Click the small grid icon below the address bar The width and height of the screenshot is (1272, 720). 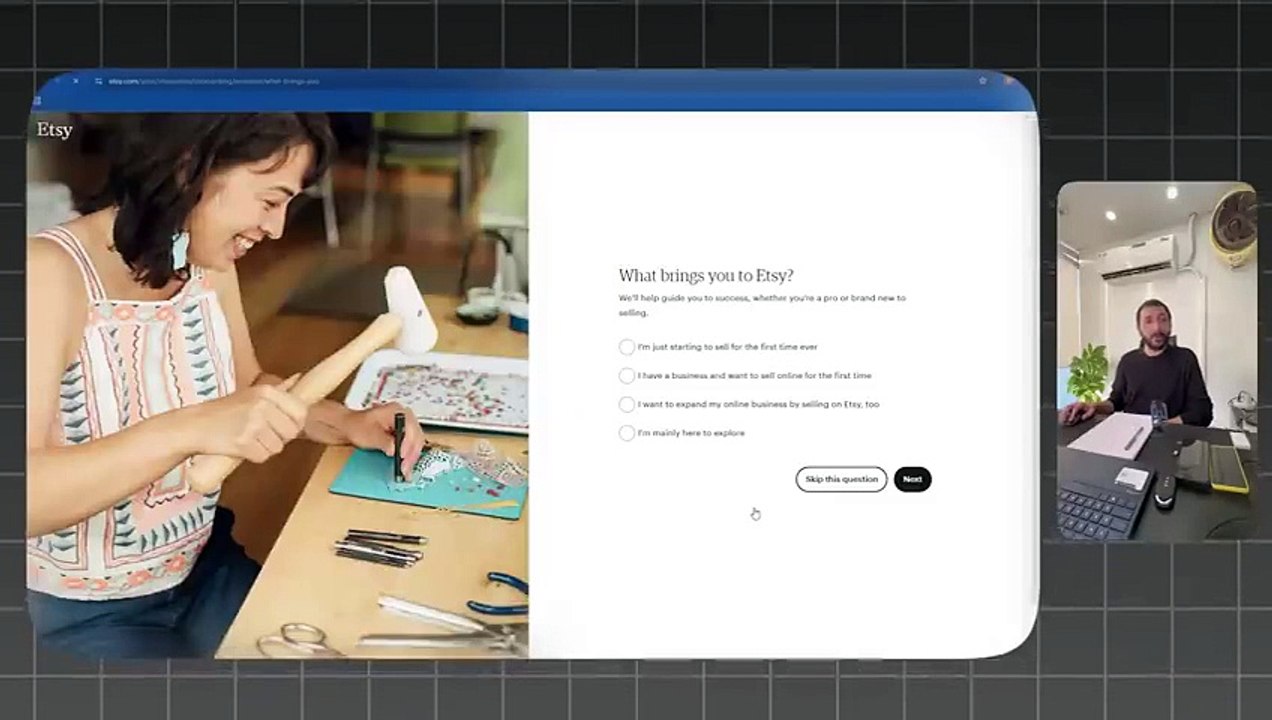coord(36,101)
